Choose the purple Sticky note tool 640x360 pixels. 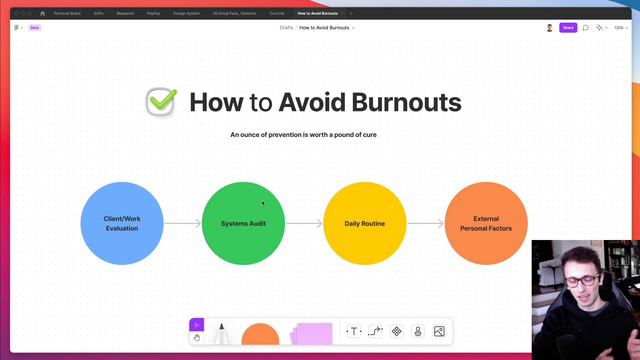tap(311, 333)
